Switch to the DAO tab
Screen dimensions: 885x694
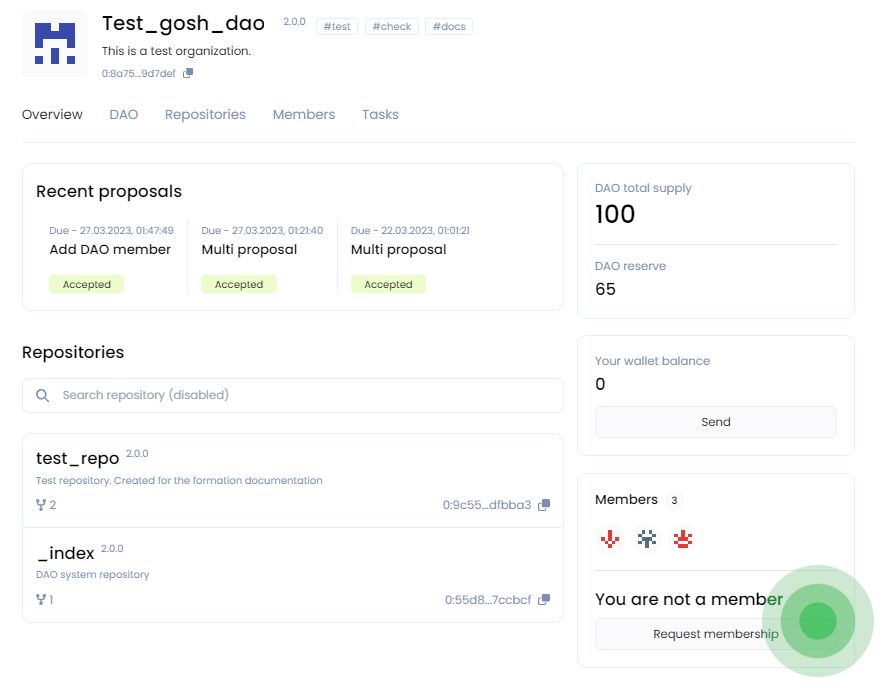pyautogui.click(x=124, y=115)
